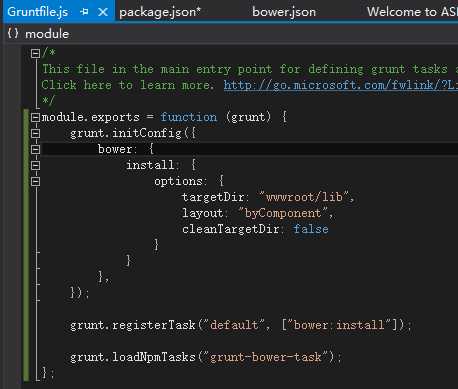
Task: Click the "default" string in registerTask
Action: click(234, 325)
